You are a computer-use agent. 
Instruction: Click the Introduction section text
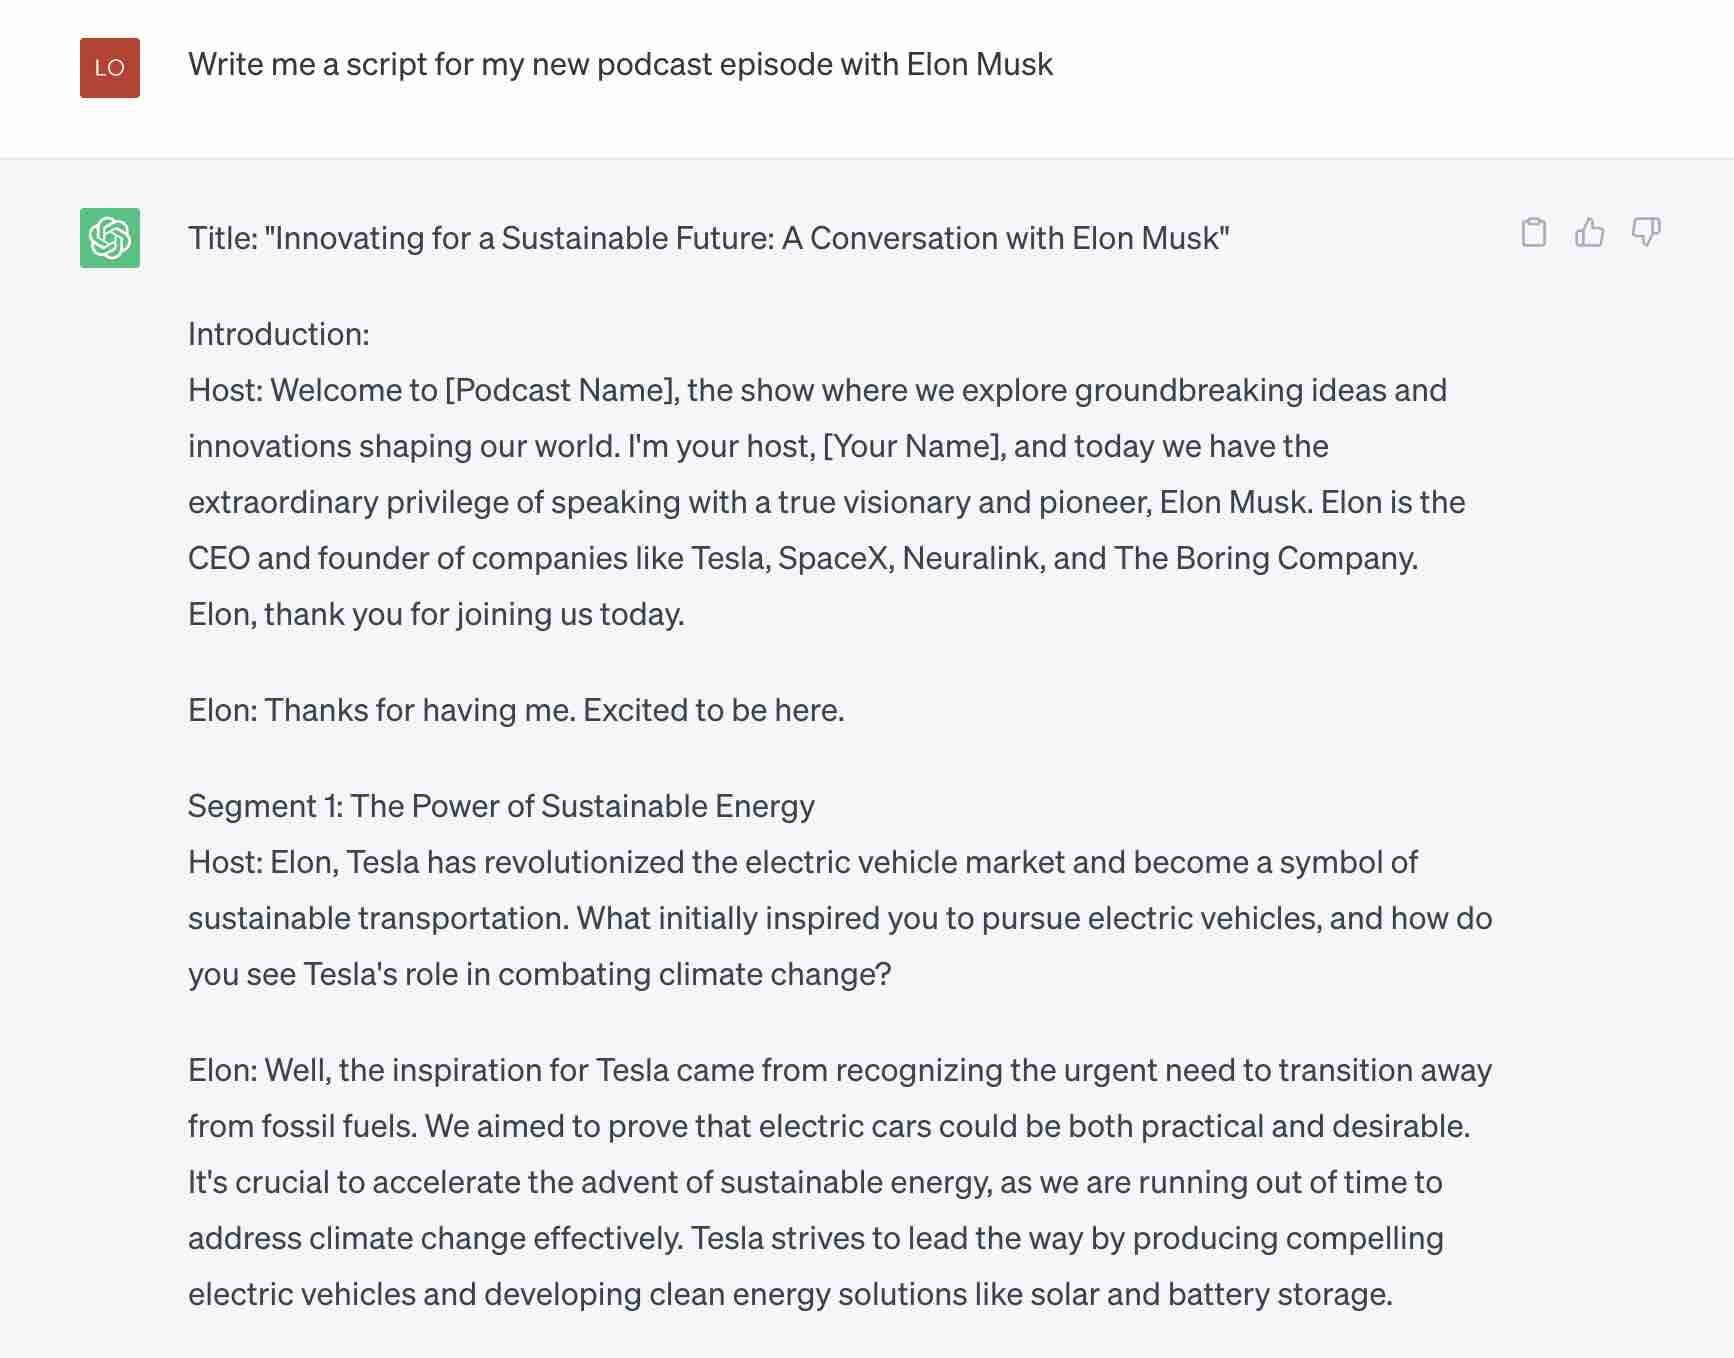tap(278, 335)
